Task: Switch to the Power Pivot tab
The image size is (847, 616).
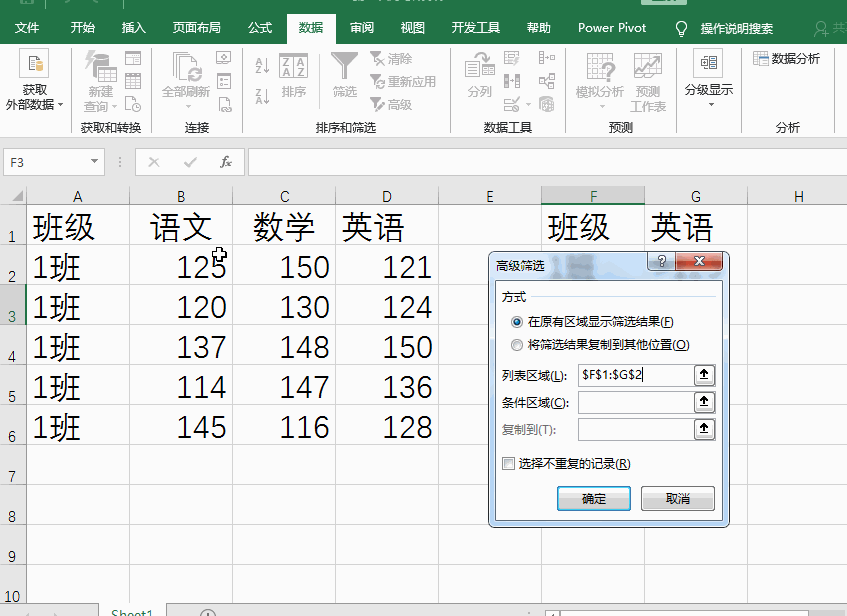Action: pyautogui.click(x=612, y=28)
